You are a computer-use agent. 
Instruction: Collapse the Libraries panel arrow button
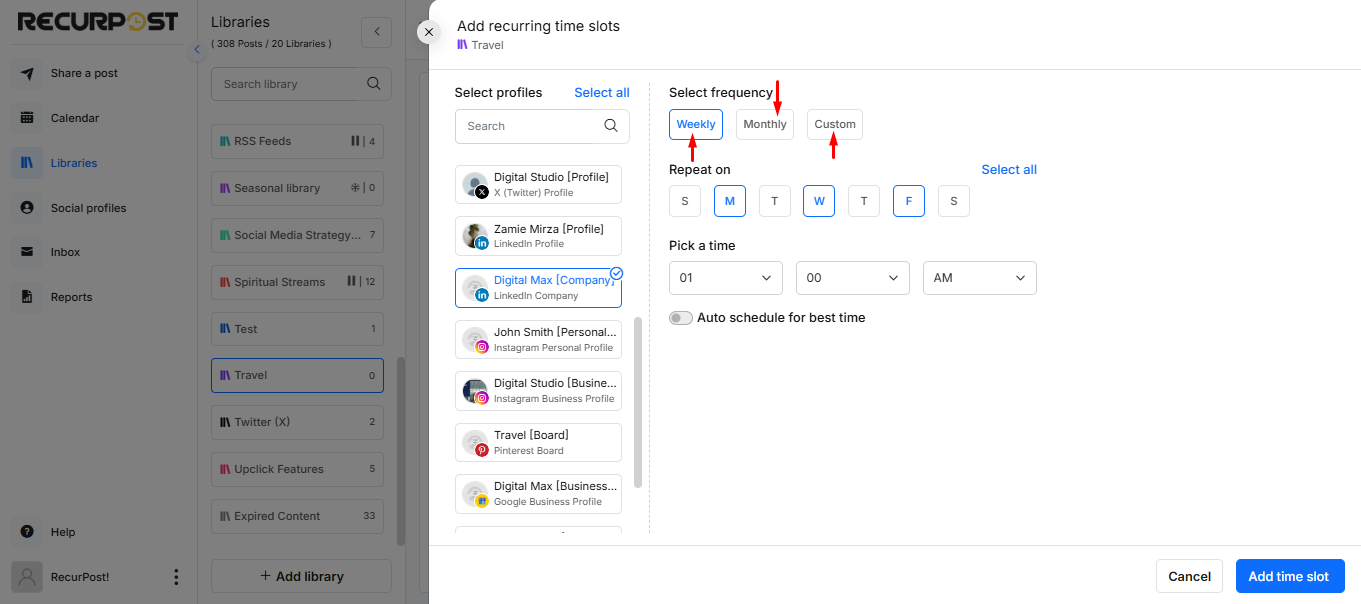coord(376,32)
